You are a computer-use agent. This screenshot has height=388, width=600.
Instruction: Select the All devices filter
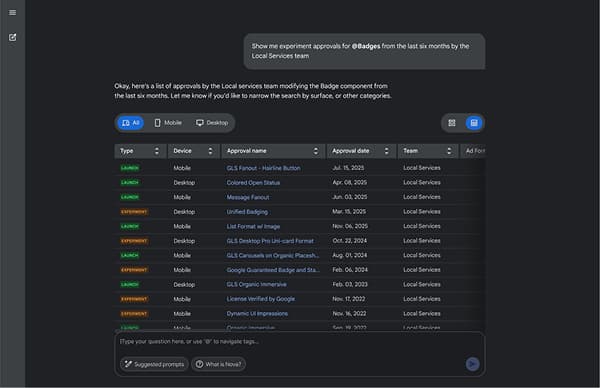click(130, 123)
